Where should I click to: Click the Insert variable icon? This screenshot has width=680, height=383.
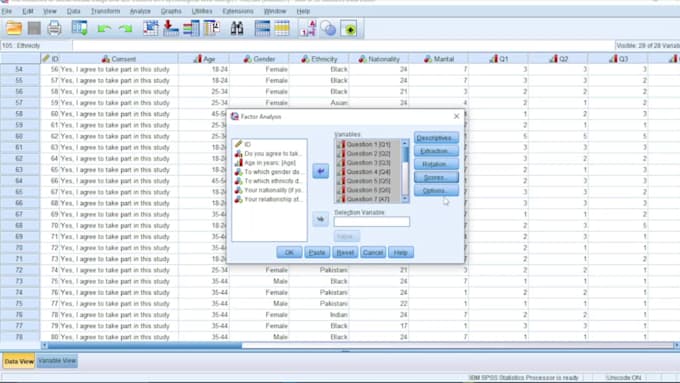coord(282,29)
